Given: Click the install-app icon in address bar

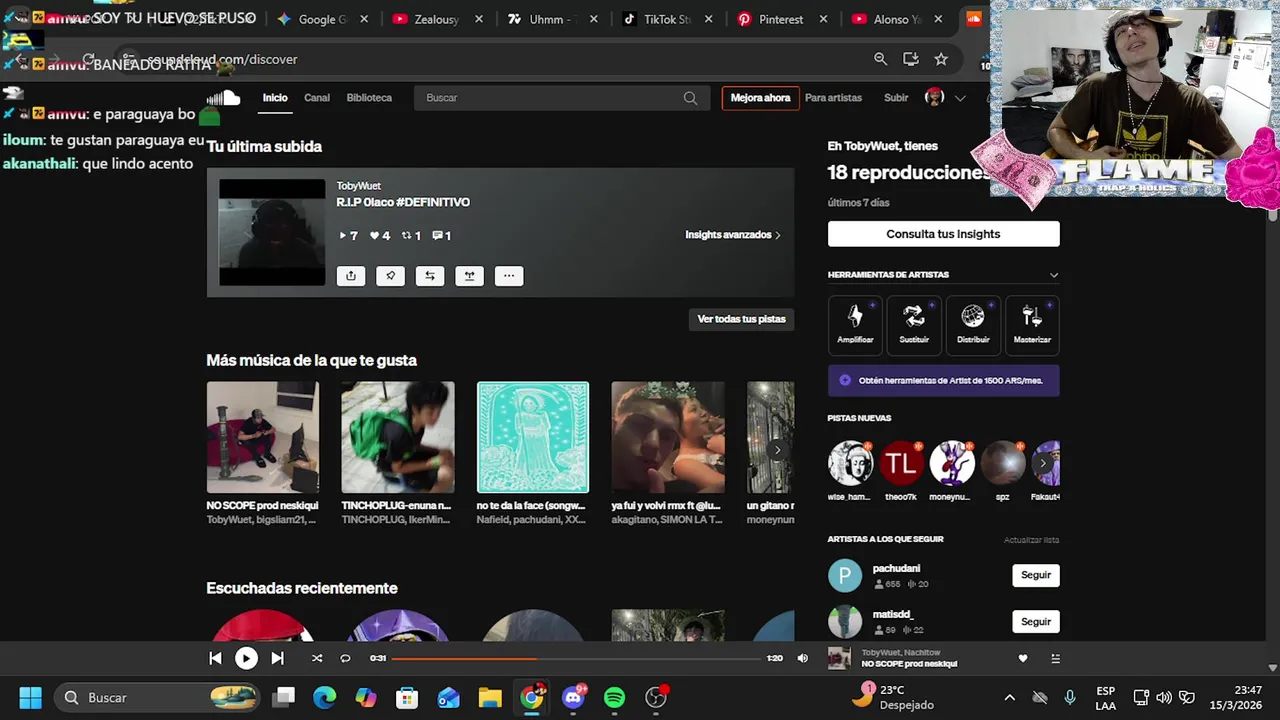Looking at the screenshot, I should coord(910,59).
